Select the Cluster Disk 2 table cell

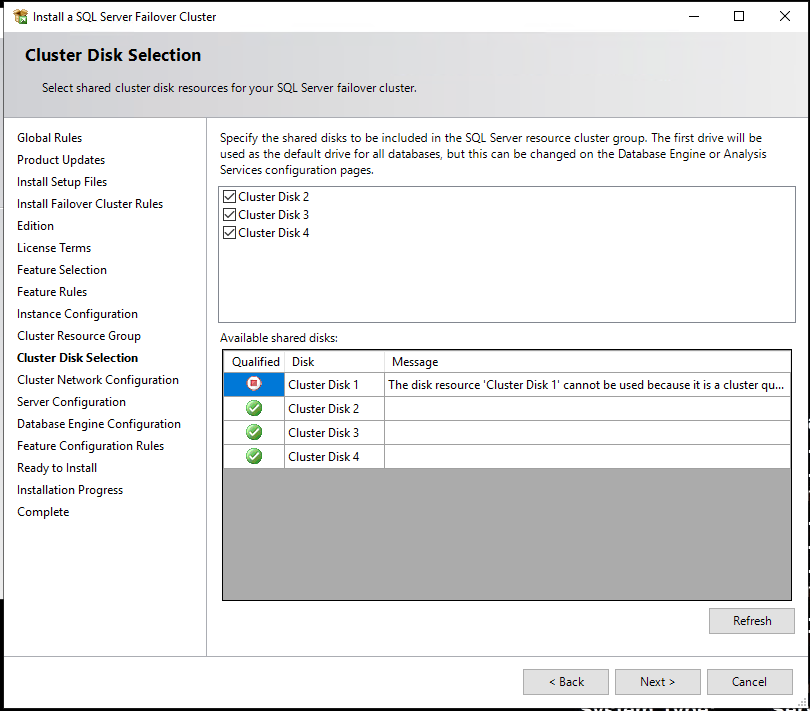[334, 409]
